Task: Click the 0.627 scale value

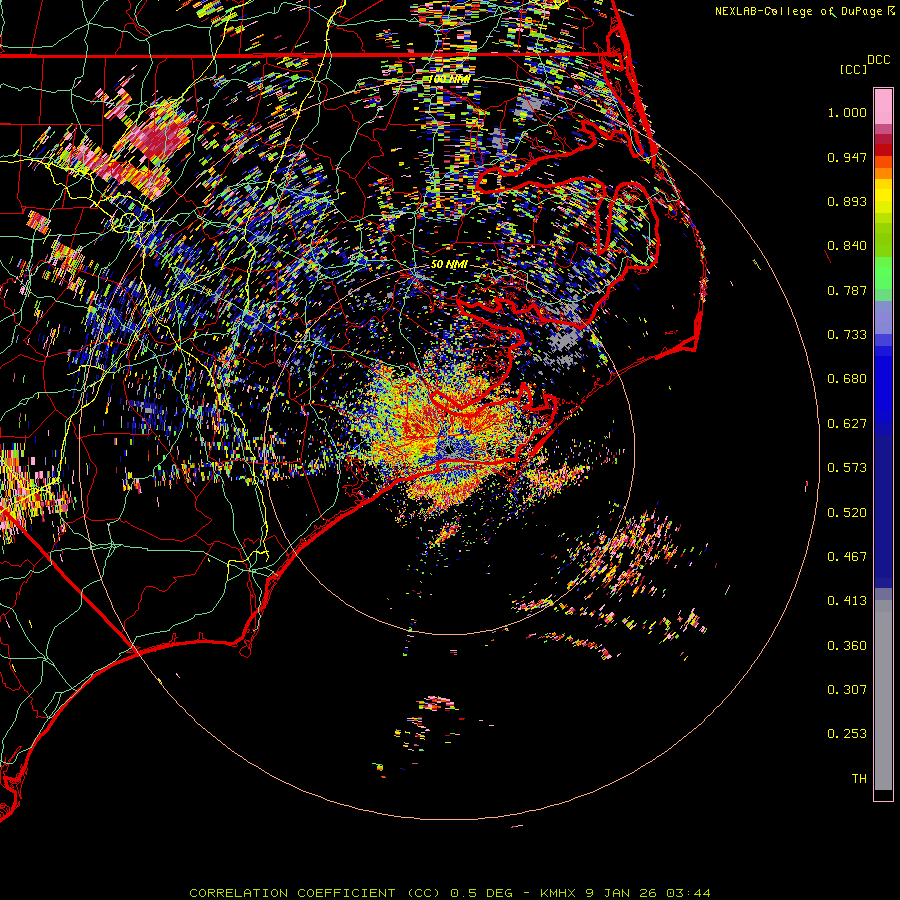Action: [x=847, y=424]
